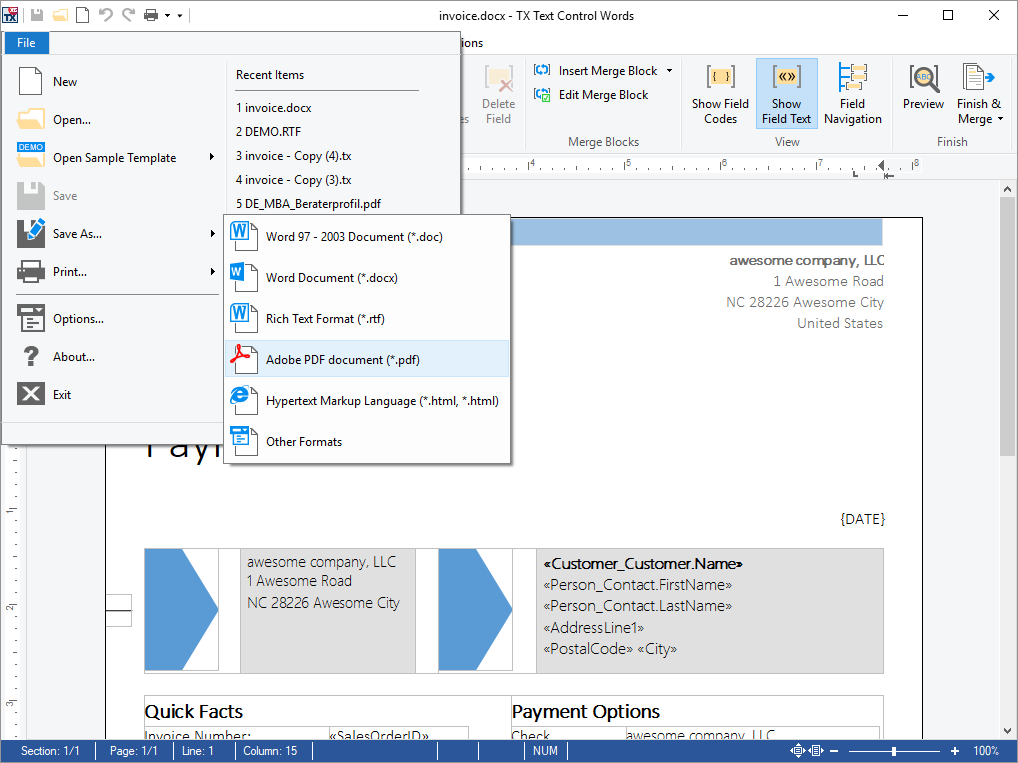Open recent item 4 invoice - Copy (3).tx
Image resolution: width=1018 pixels, height=763 pixels.
pos(293,180)
